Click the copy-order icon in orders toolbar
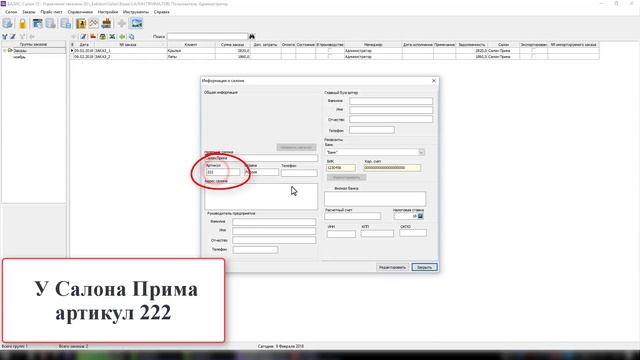 point(131,37)
